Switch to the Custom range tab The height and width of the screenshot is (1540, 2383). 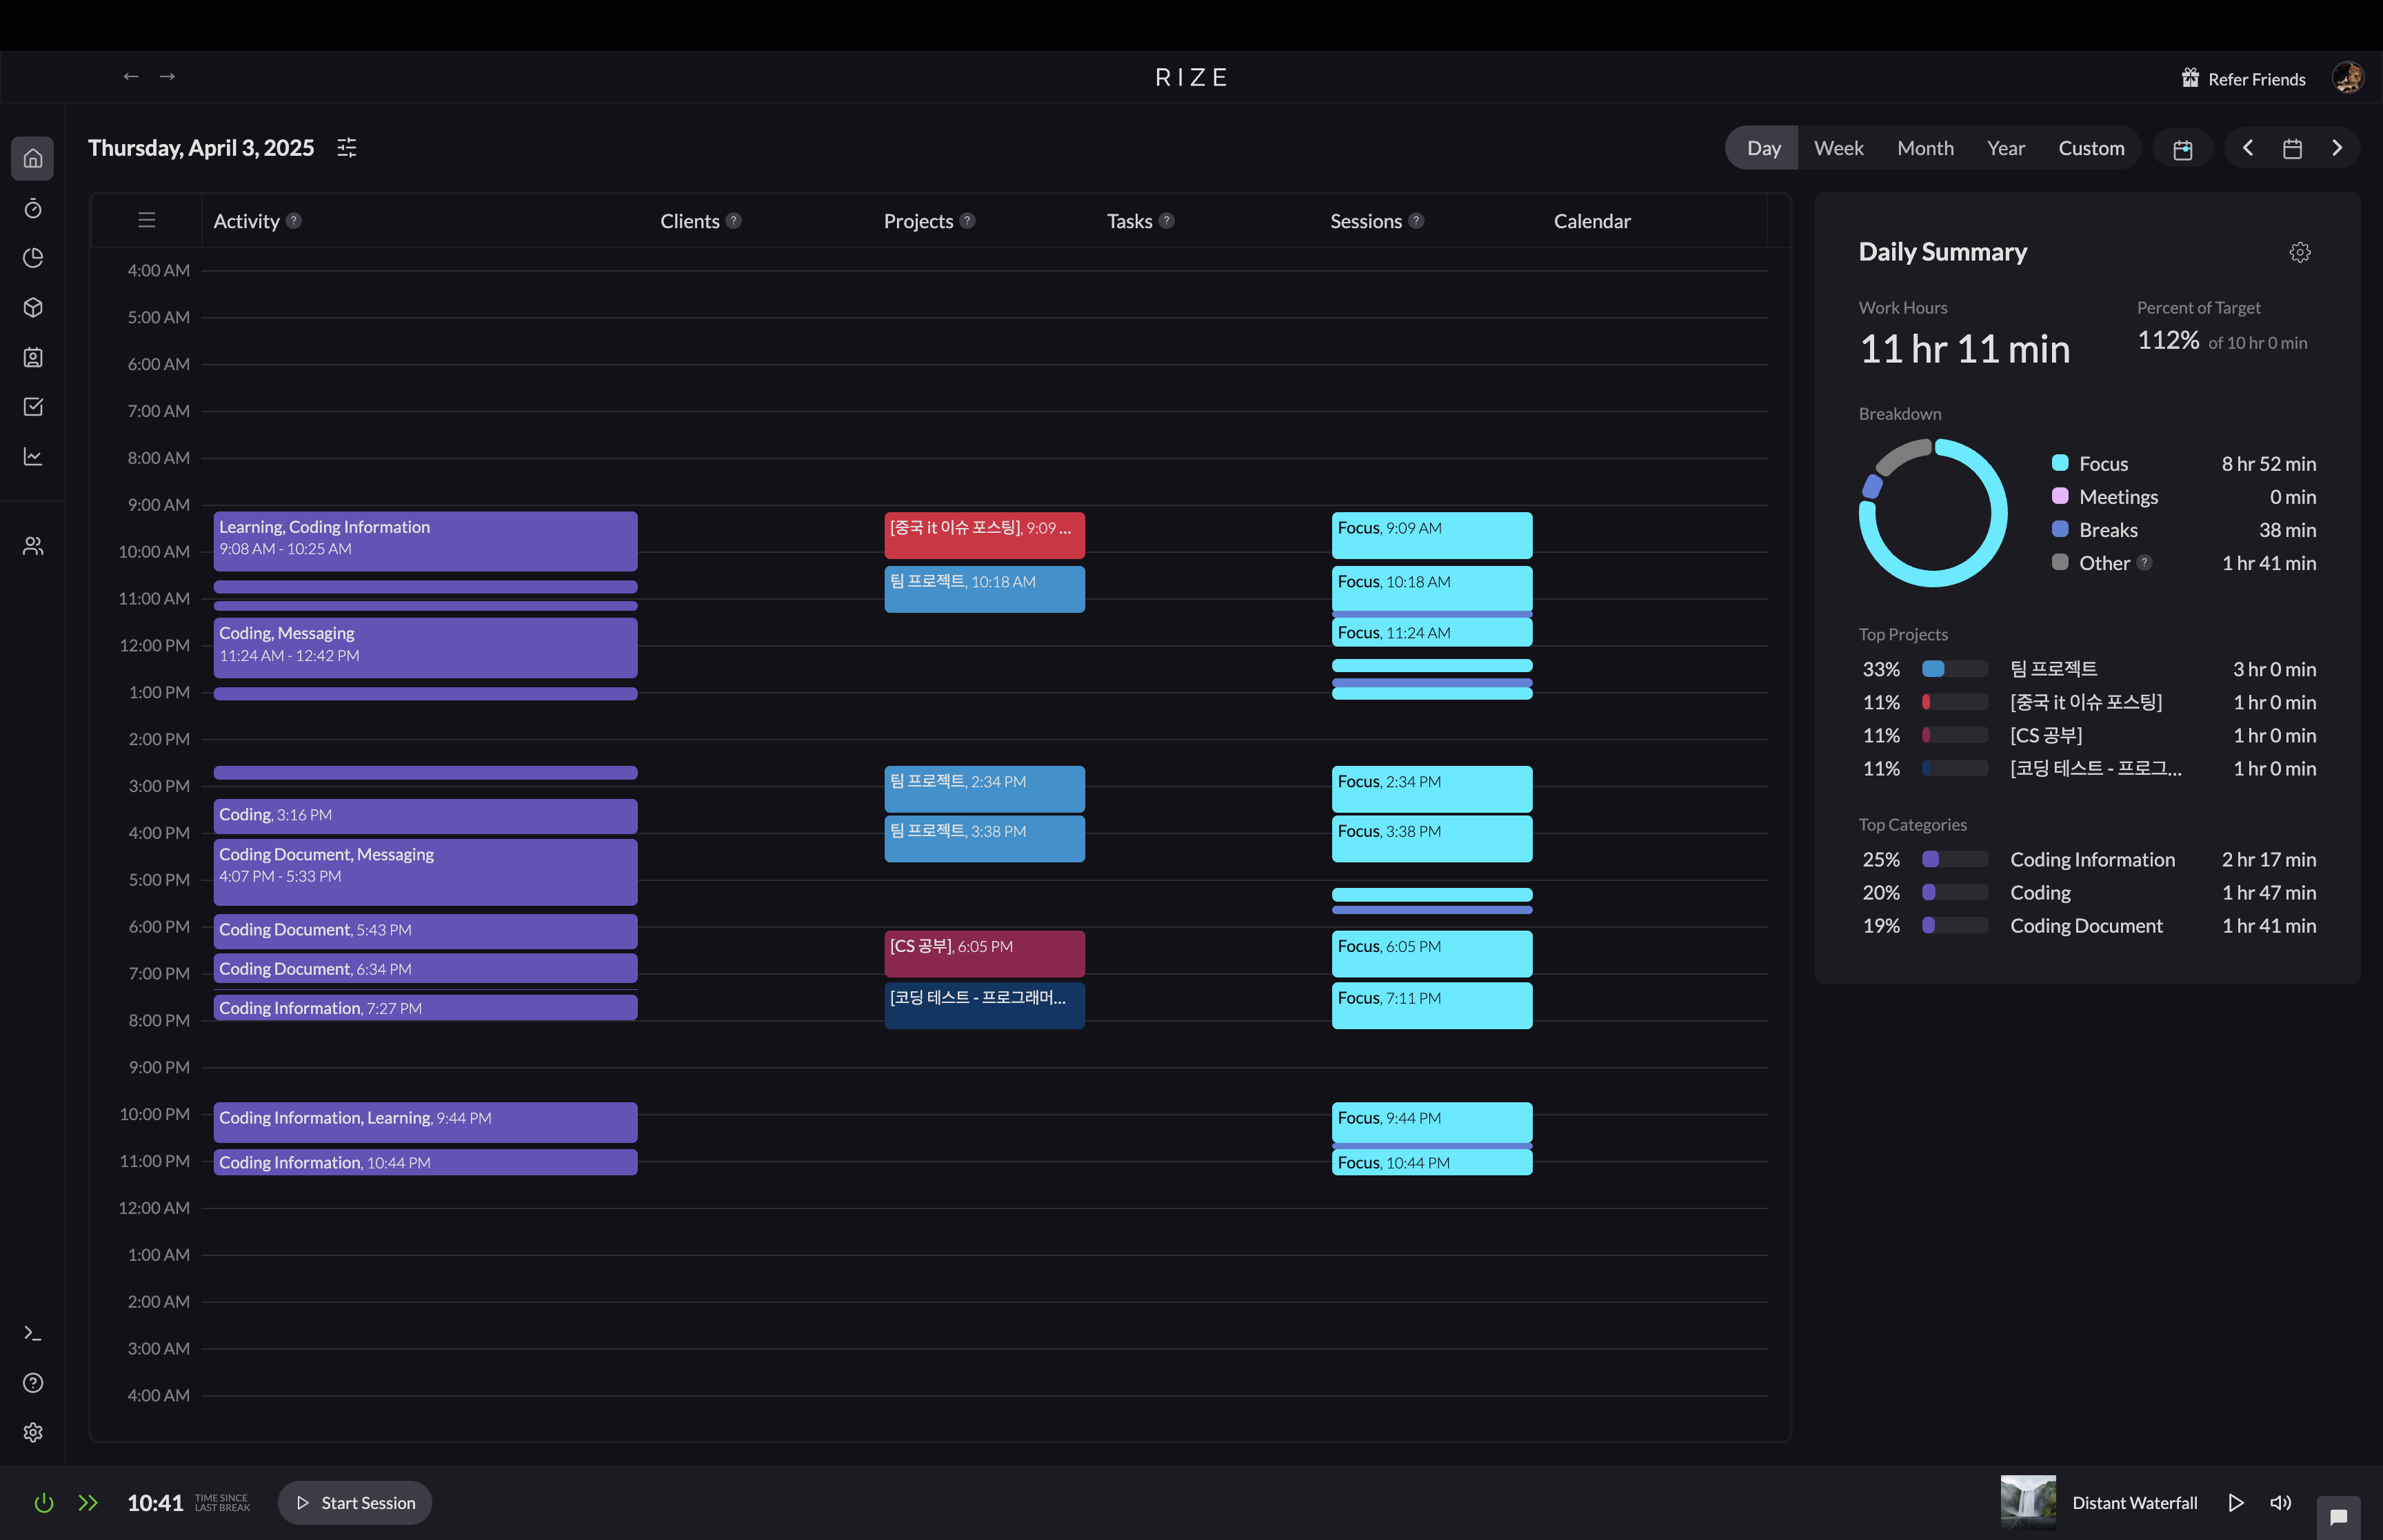(x=2090, y=148)
